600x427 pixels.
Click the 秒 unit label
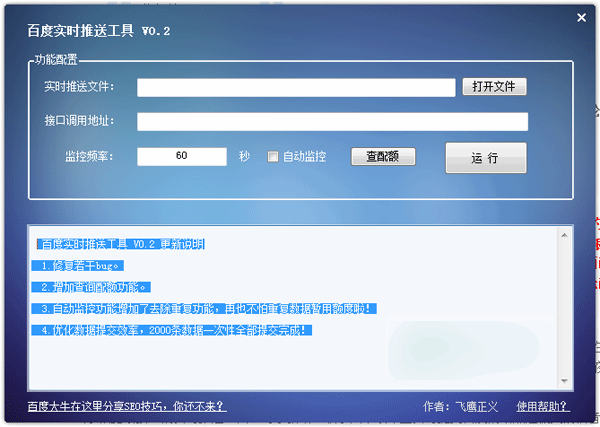pyautogui.click(x=244, y=156)
